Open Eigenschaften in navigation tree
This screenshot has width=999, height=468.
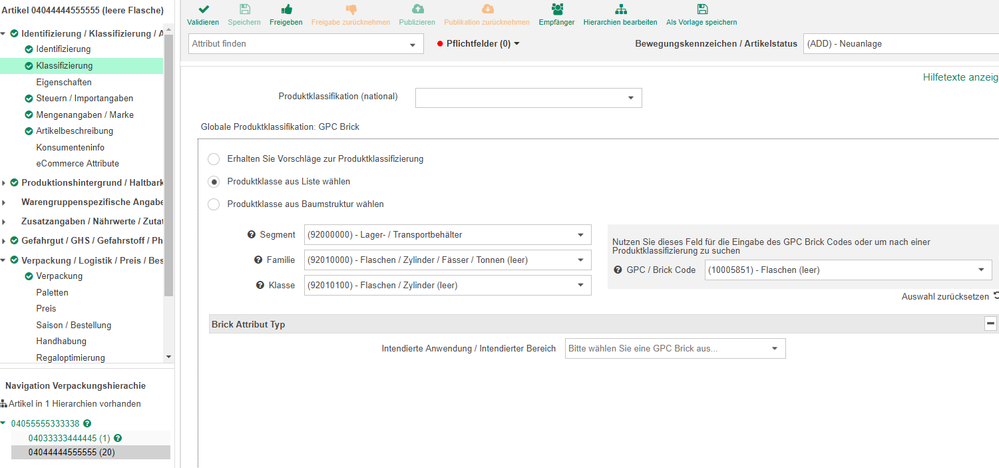click(x=64, y=82)
